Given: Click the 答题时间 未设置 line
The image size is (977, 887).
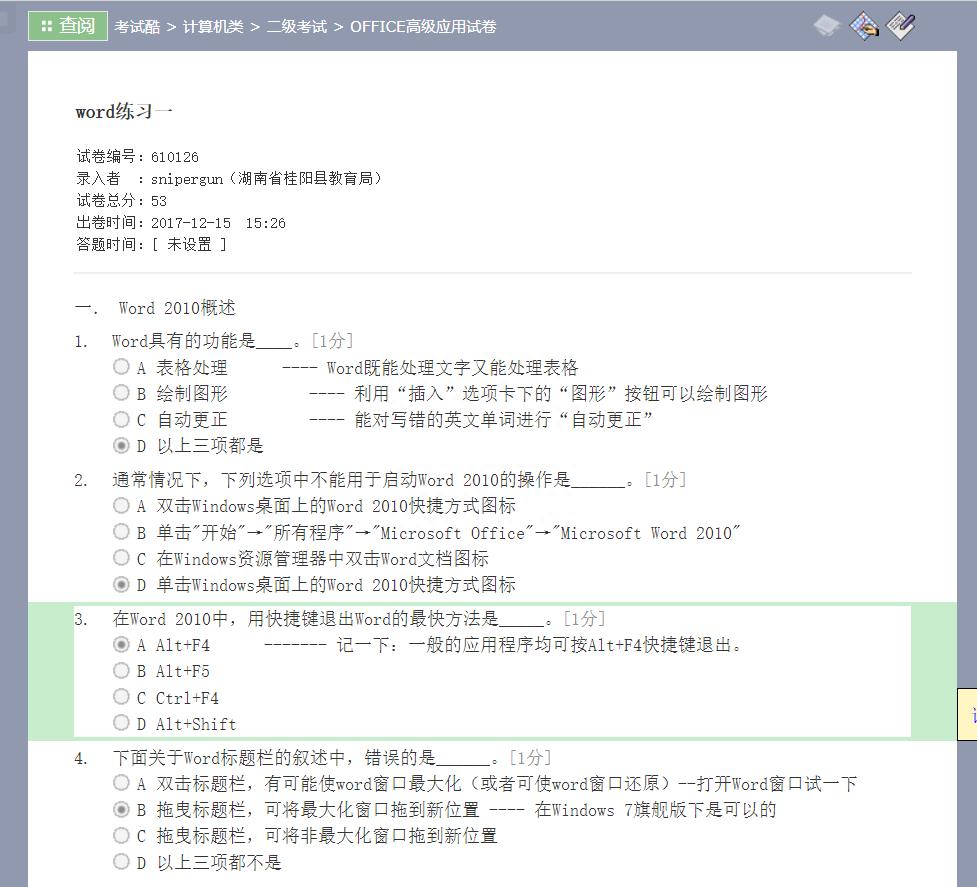Looking at the screenshot, I should pos(151,245).
